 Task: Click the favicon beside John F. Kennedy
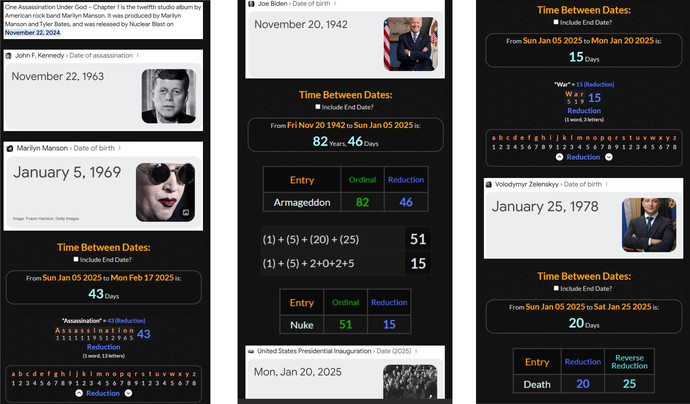point(8,55)
